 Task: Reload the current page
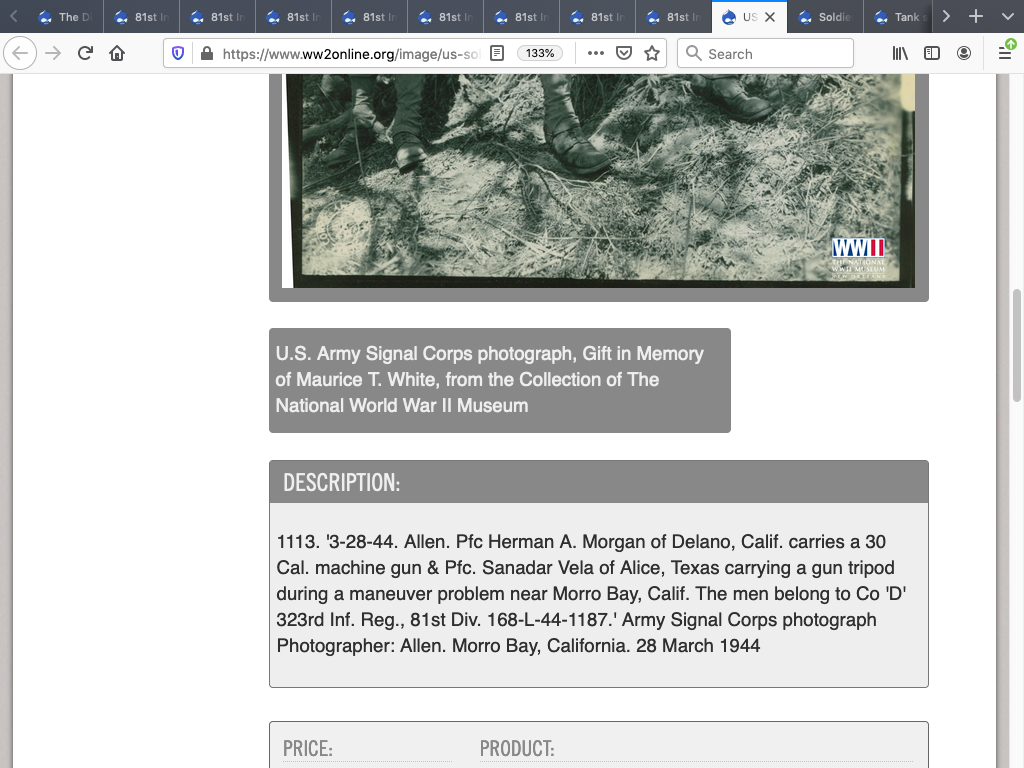(x=85, y=53)
